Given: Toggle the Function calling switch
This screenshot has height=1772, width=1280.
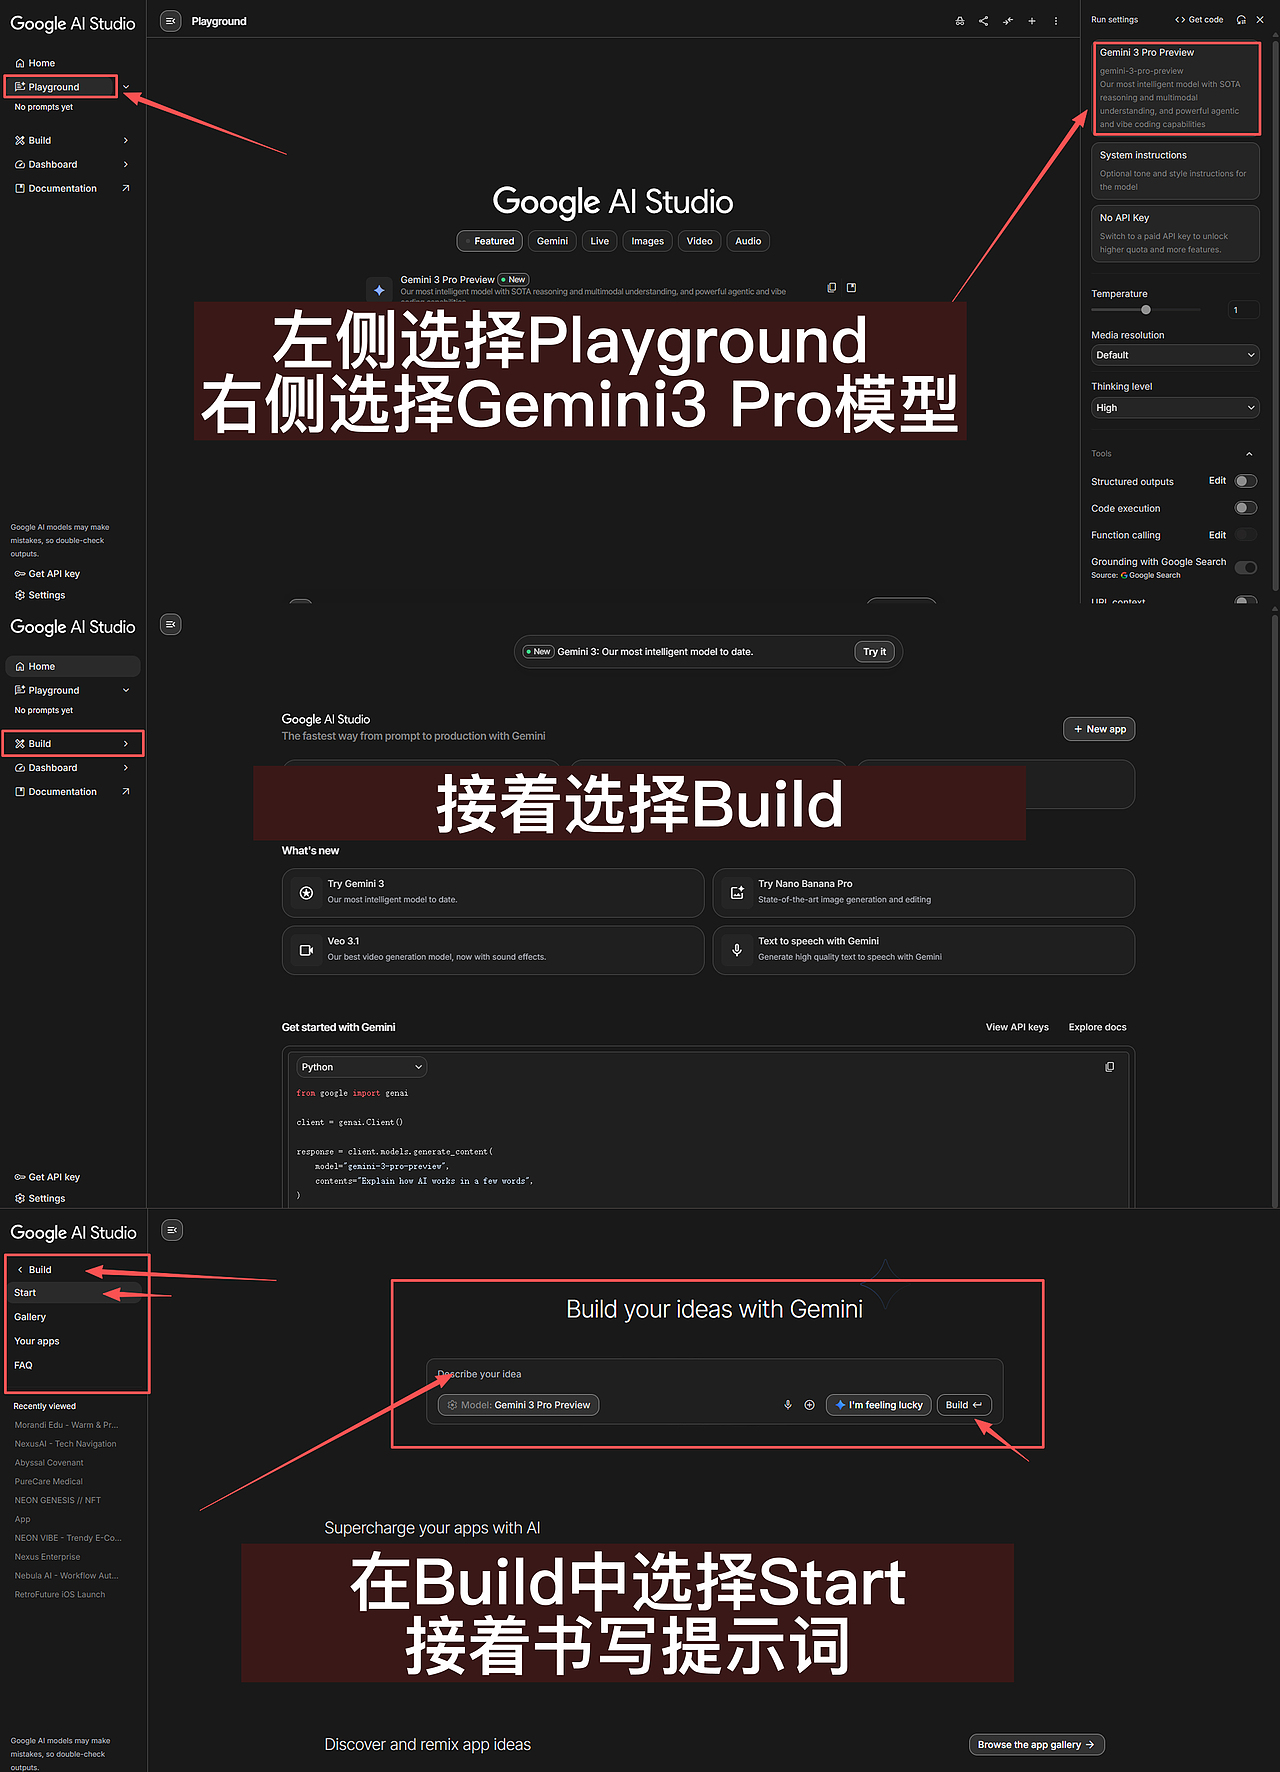Looking at the screenshot, I should point(1245,535).
